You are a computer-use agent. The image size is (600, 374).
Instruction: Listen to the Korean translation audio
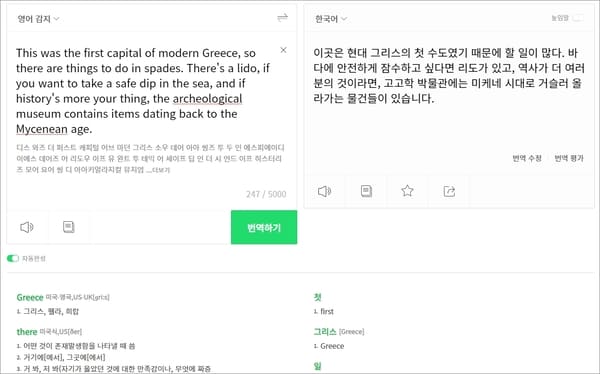324,191
